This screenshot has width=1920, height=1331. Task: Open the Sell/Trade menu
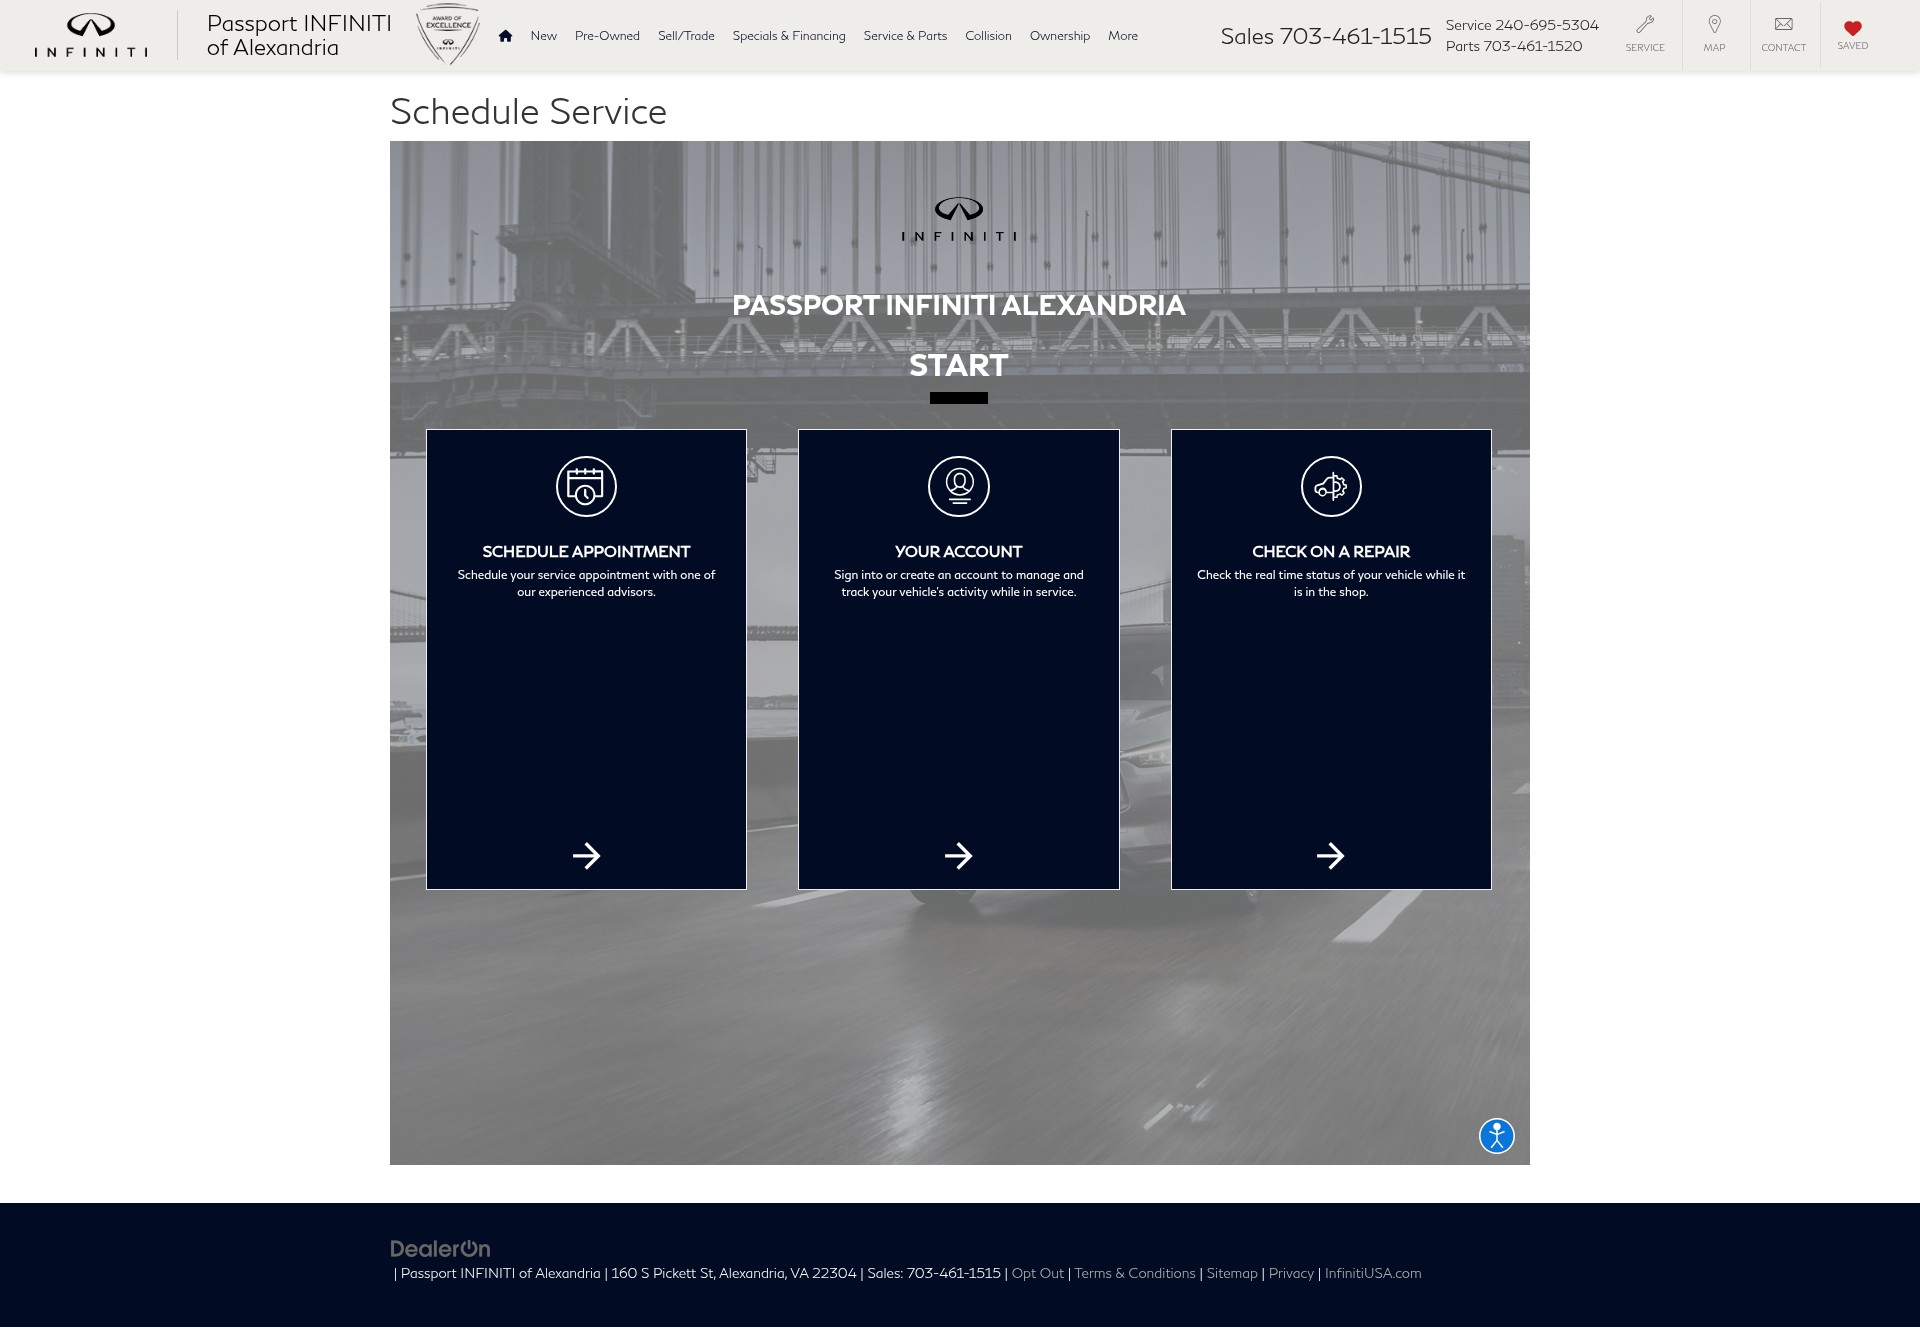click(x=686, y=36)
